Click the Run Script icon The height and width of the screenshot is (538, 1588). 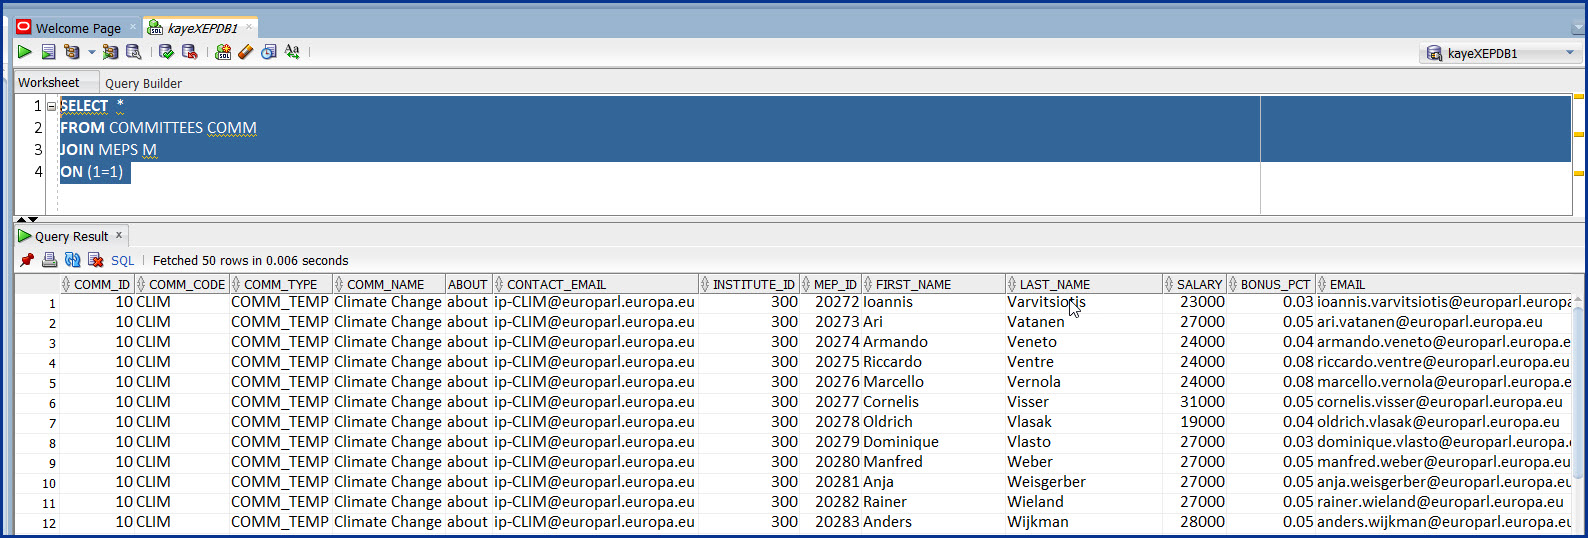click(48, 52)
